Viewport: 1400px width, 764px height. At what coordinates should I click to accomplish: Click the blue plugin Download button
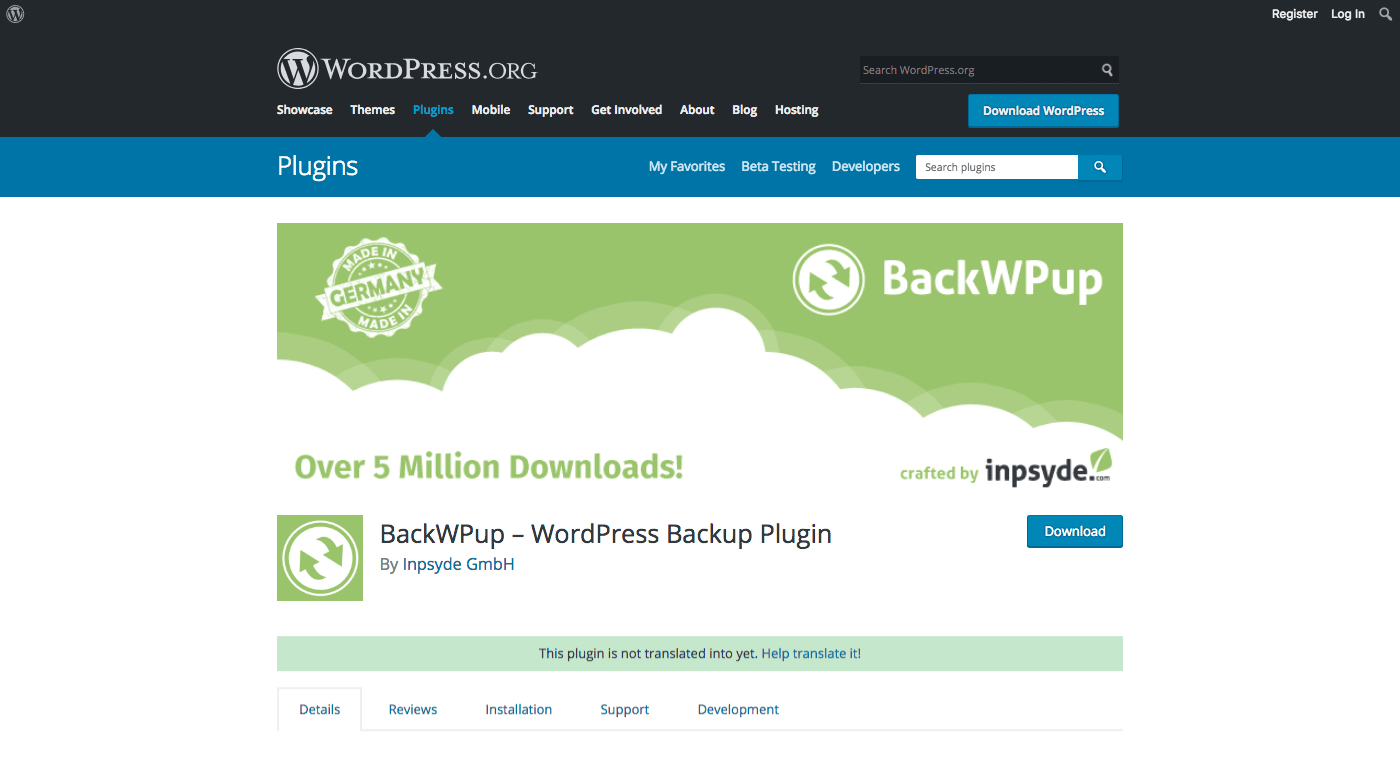tap(1075, 531)
